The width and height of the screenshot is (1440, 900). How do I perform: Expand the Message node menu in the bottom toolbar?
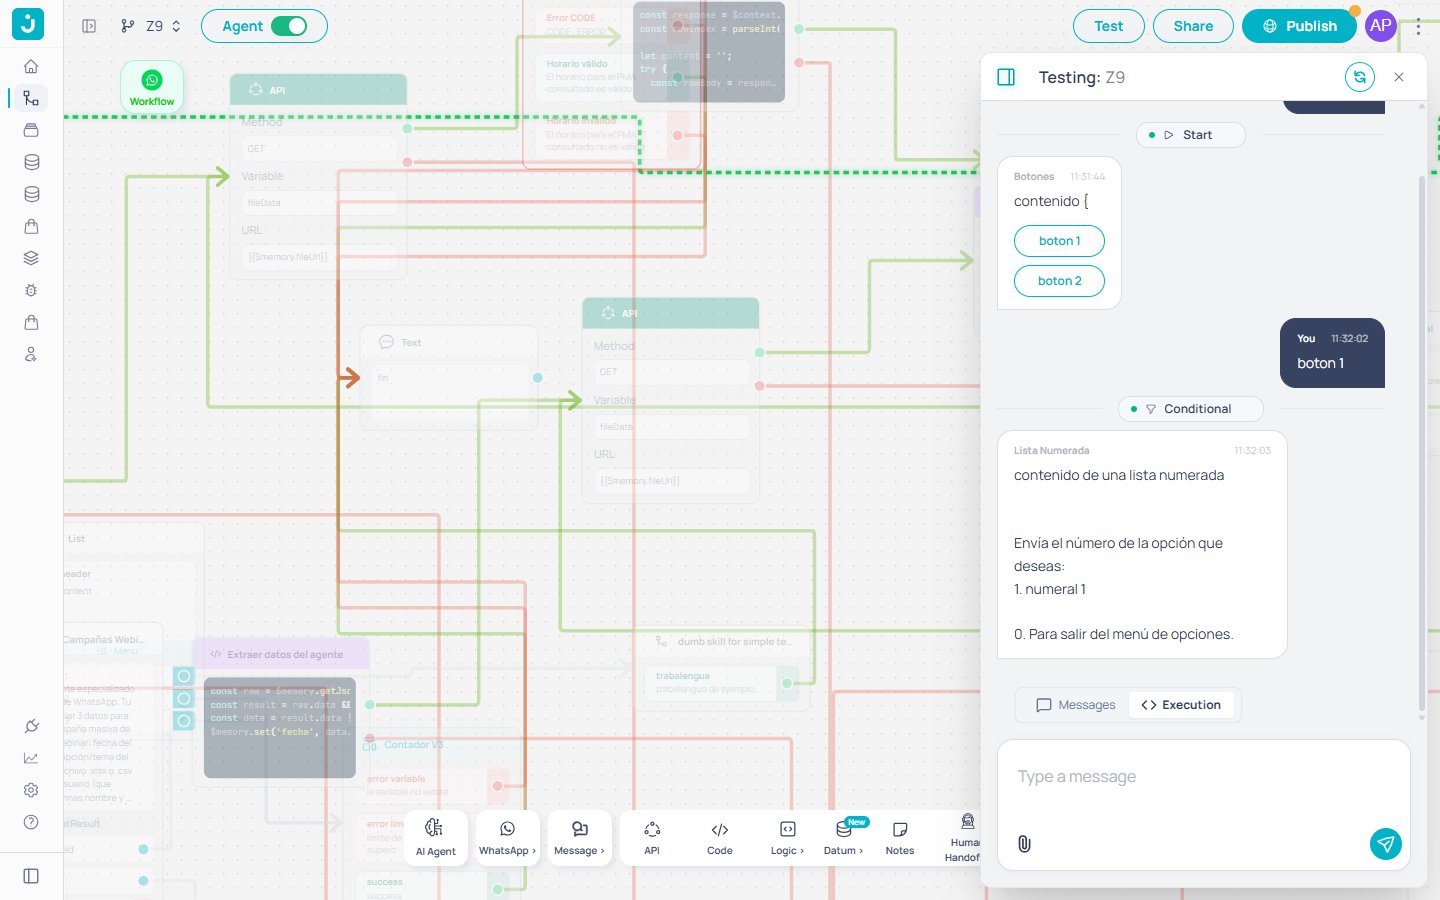pos(579,838)
